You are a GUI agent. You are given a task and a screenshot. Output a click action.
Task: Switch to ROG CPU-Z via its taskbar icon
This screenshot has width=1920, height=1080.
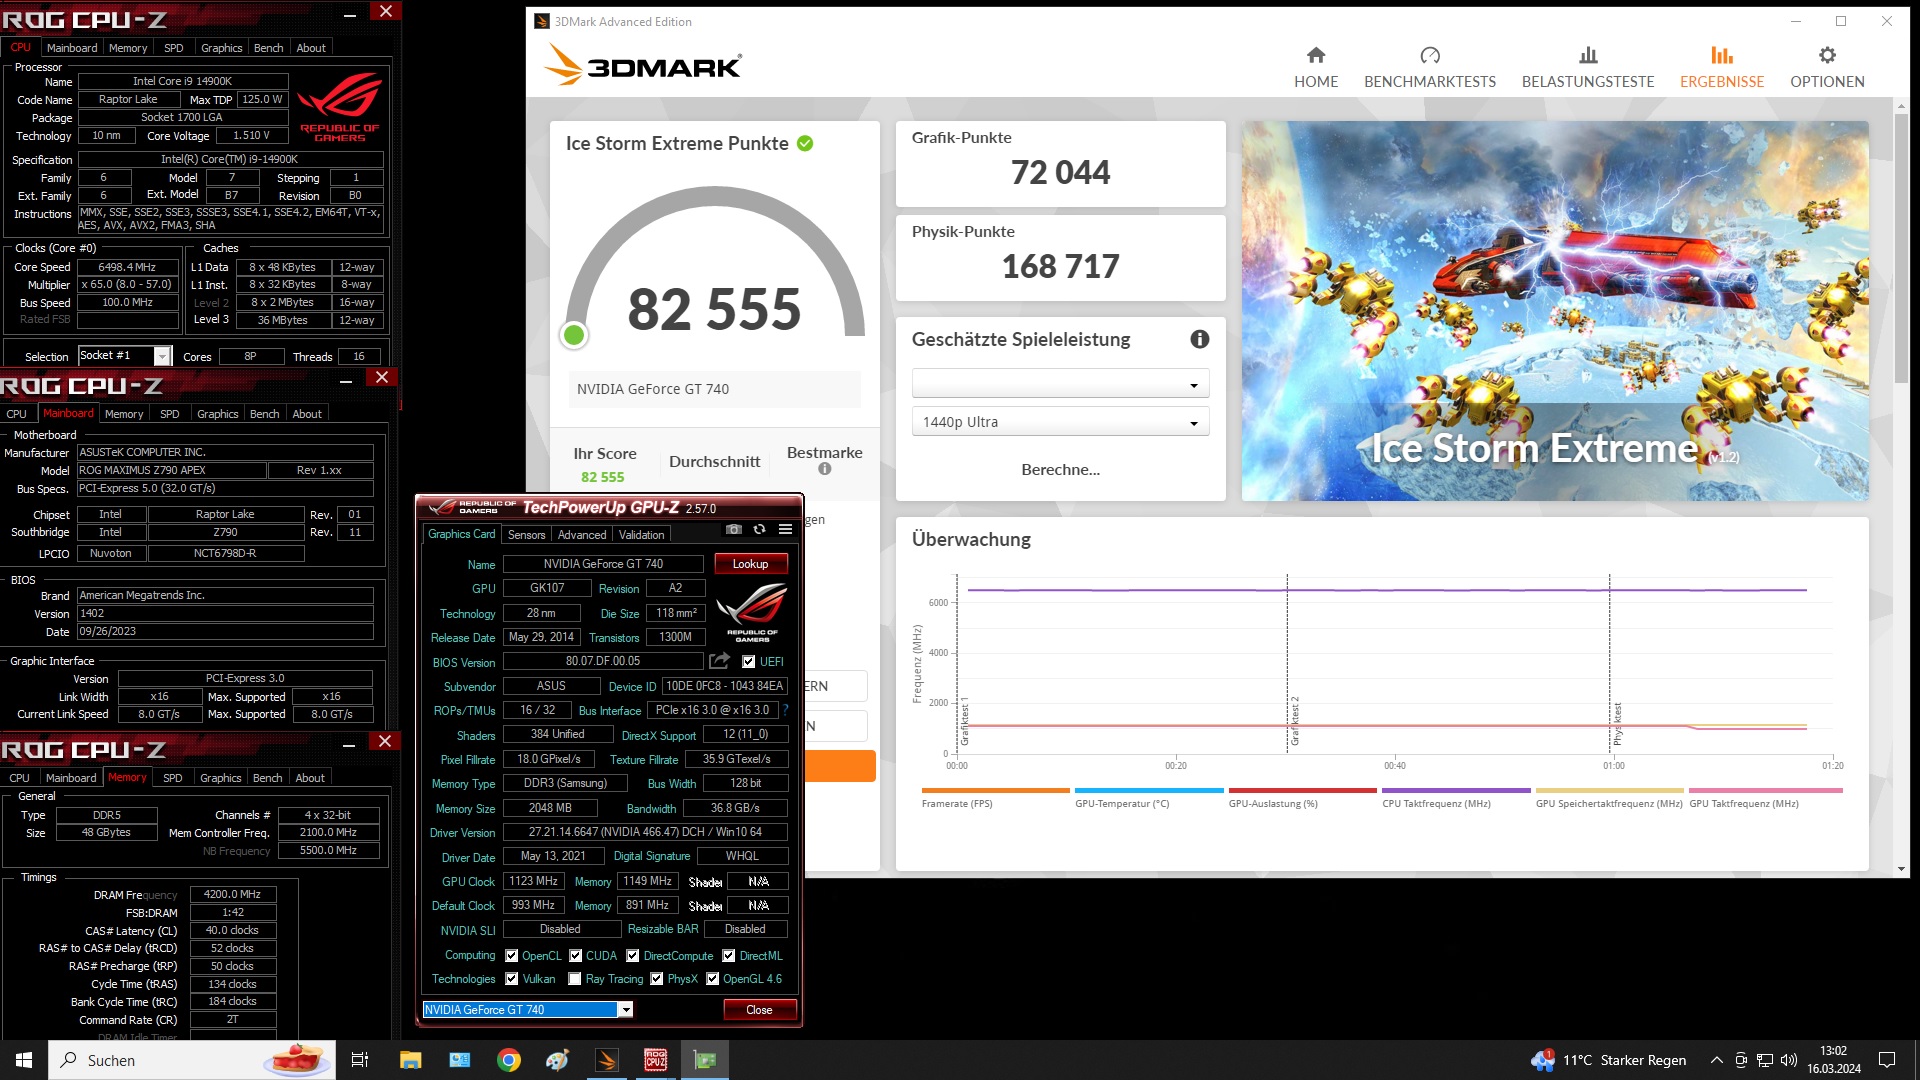point(656,1060)
